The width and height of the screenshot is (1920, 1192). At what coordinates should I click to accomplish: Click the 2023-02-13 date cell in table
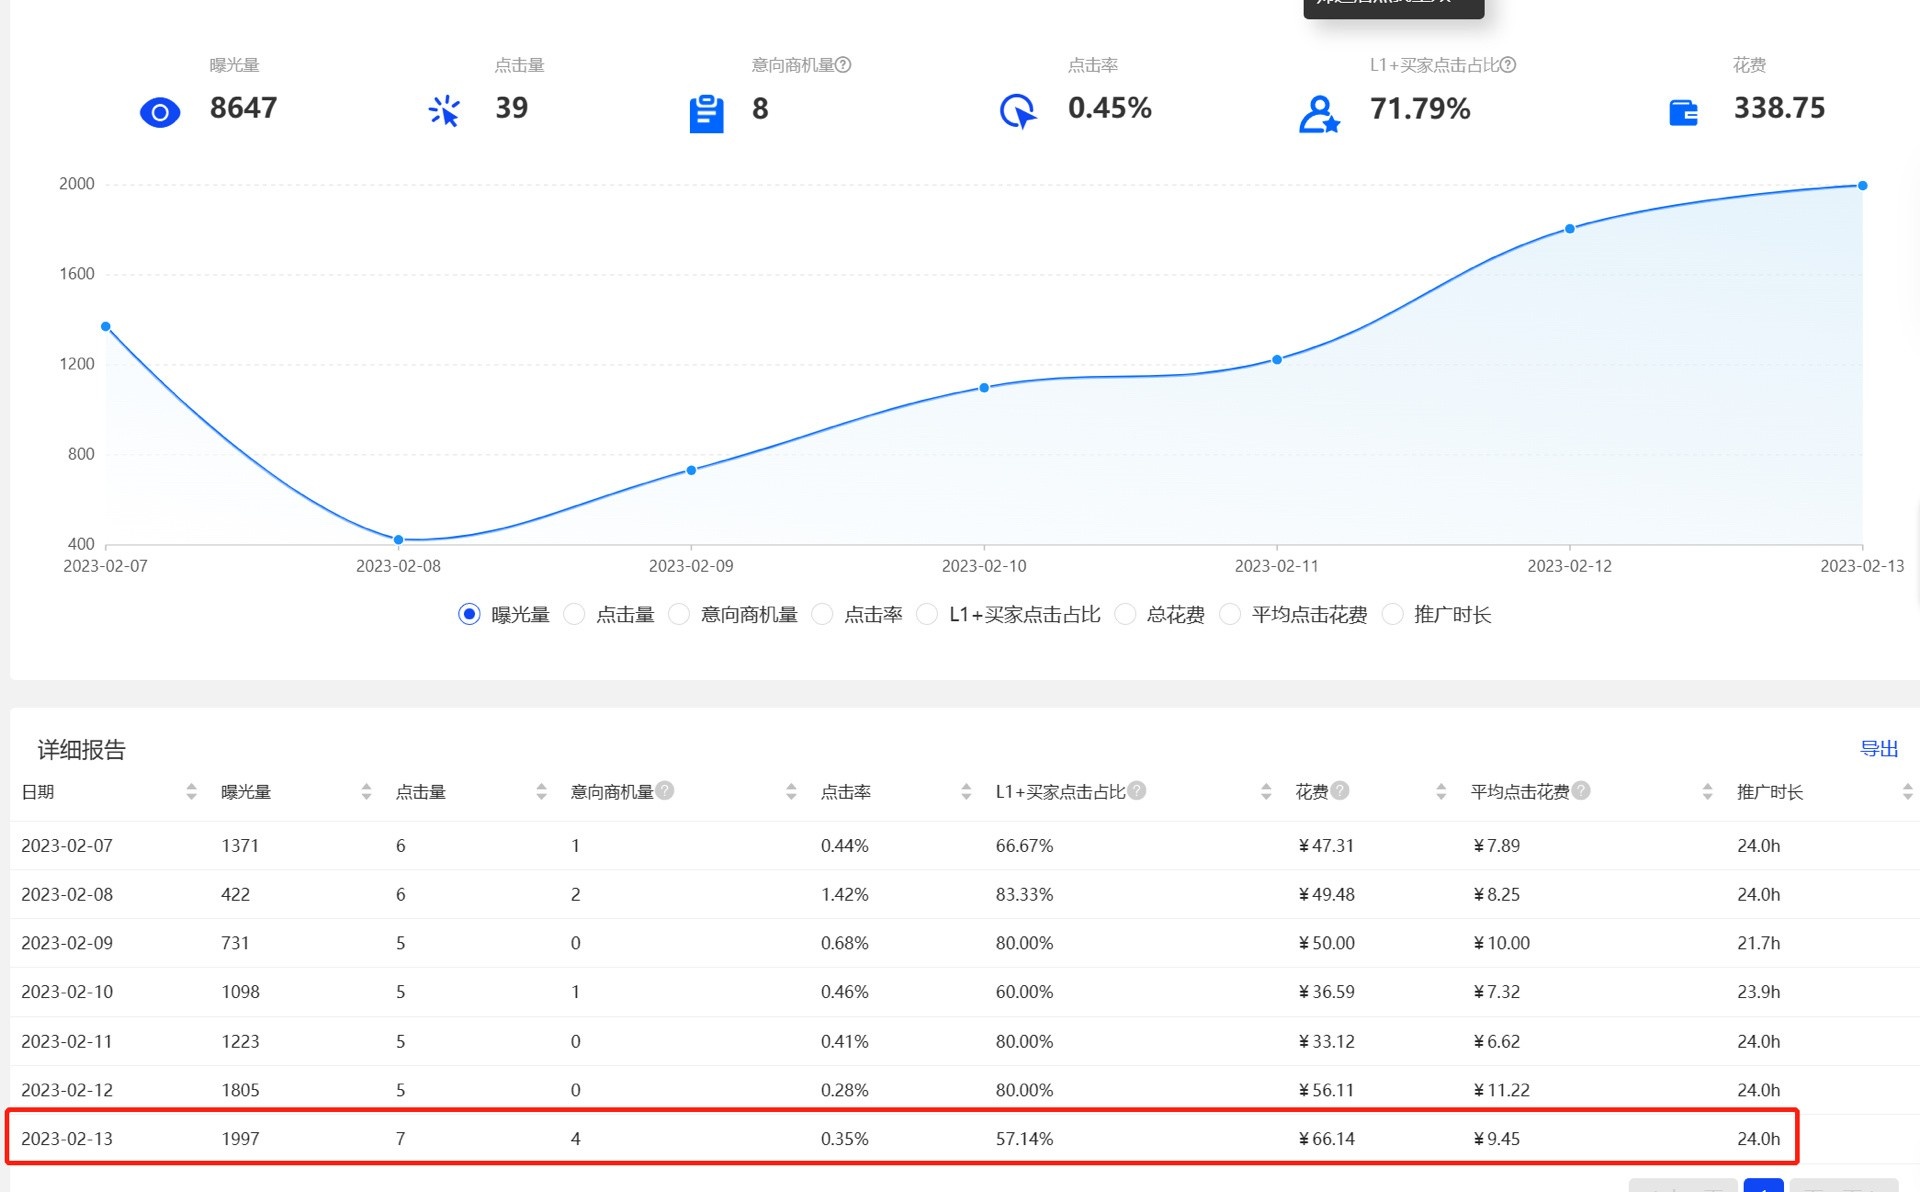67,1139
